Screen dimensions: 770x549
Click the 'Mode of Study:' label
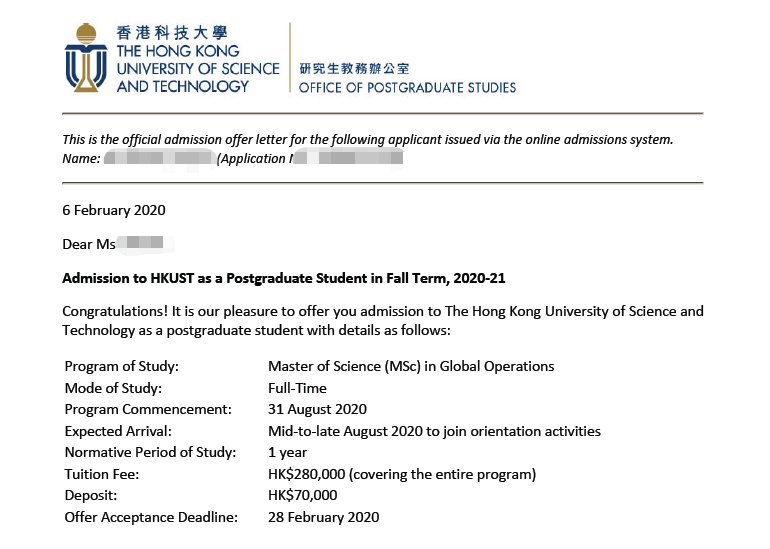[x=113, y=388]
